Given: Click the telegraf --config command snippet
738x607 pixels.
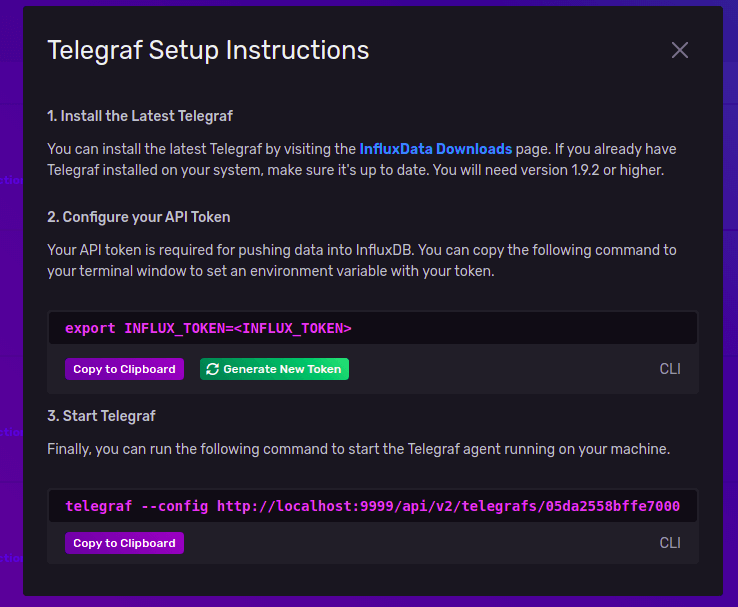Looking at the screenshot, I should (x=373, y=506).
